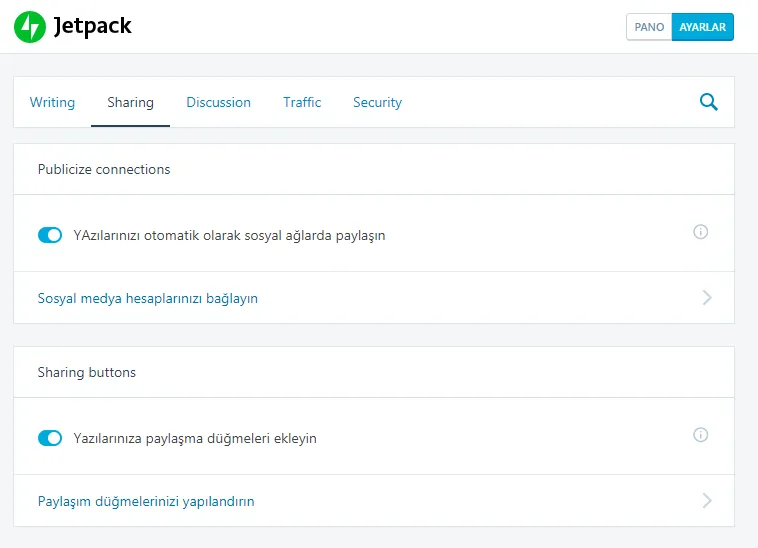
Task: Select the Sharing tab
Action: [x=131, y=102]
